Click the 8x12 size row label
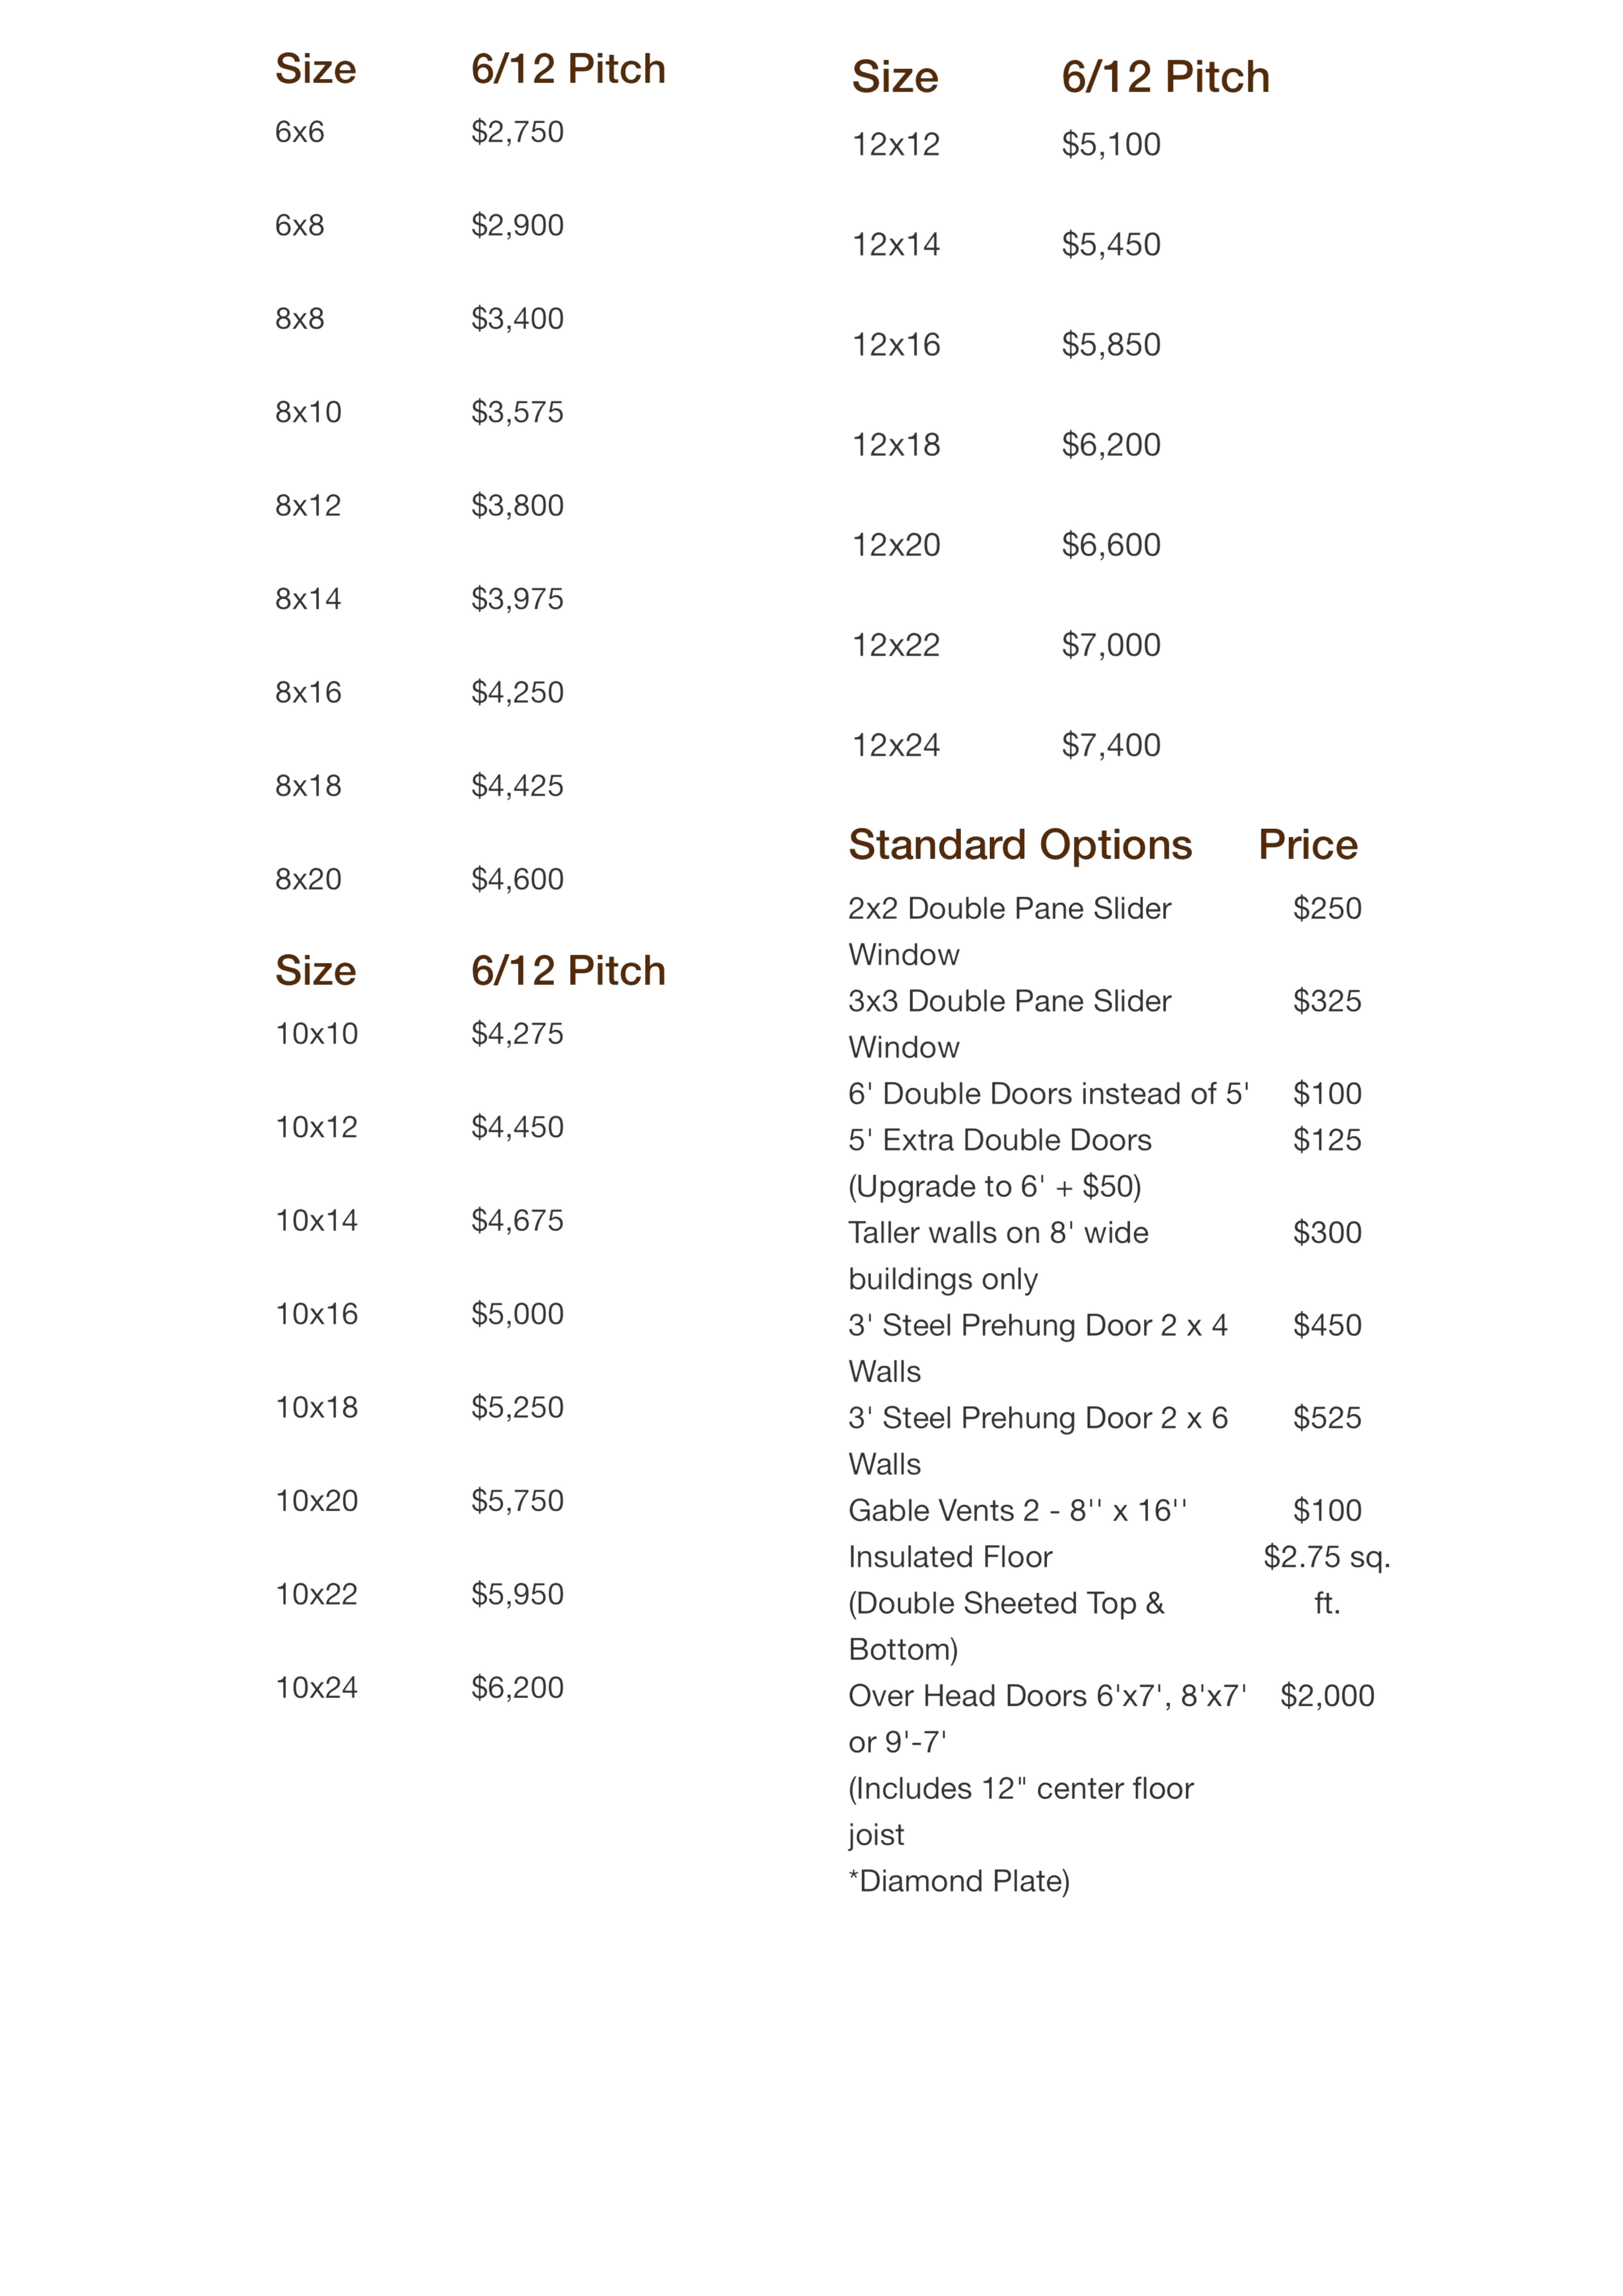Image resolution: width=1623 pixels, height=2296 pixels. click(308, 506)
